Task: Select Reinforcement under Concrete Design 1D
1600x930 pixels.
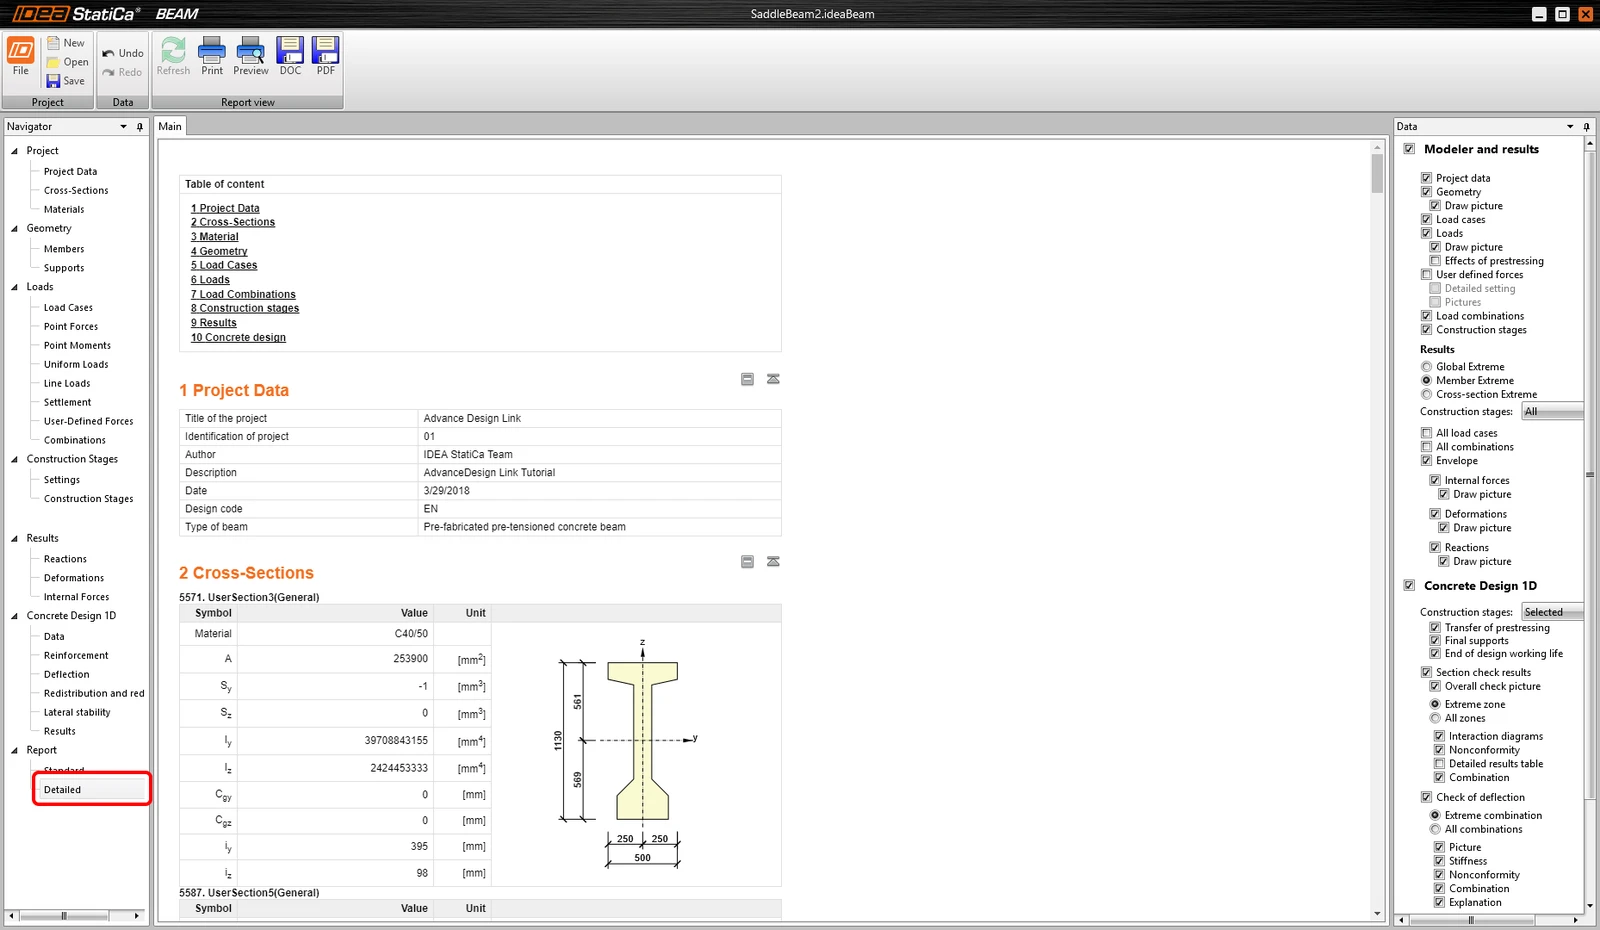Action: (76, 656)
